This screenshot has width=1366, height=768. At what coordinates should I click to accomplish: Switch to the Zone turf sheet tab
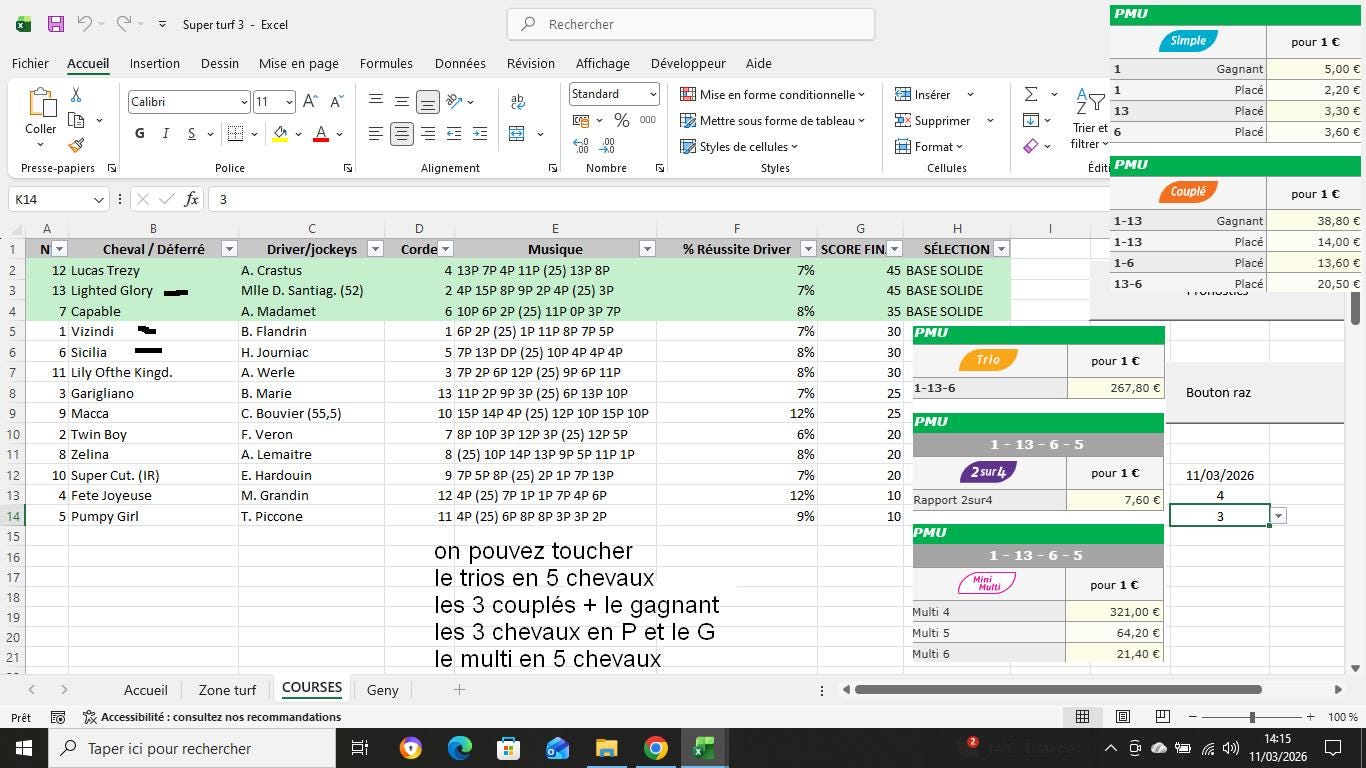click(227, 690)
